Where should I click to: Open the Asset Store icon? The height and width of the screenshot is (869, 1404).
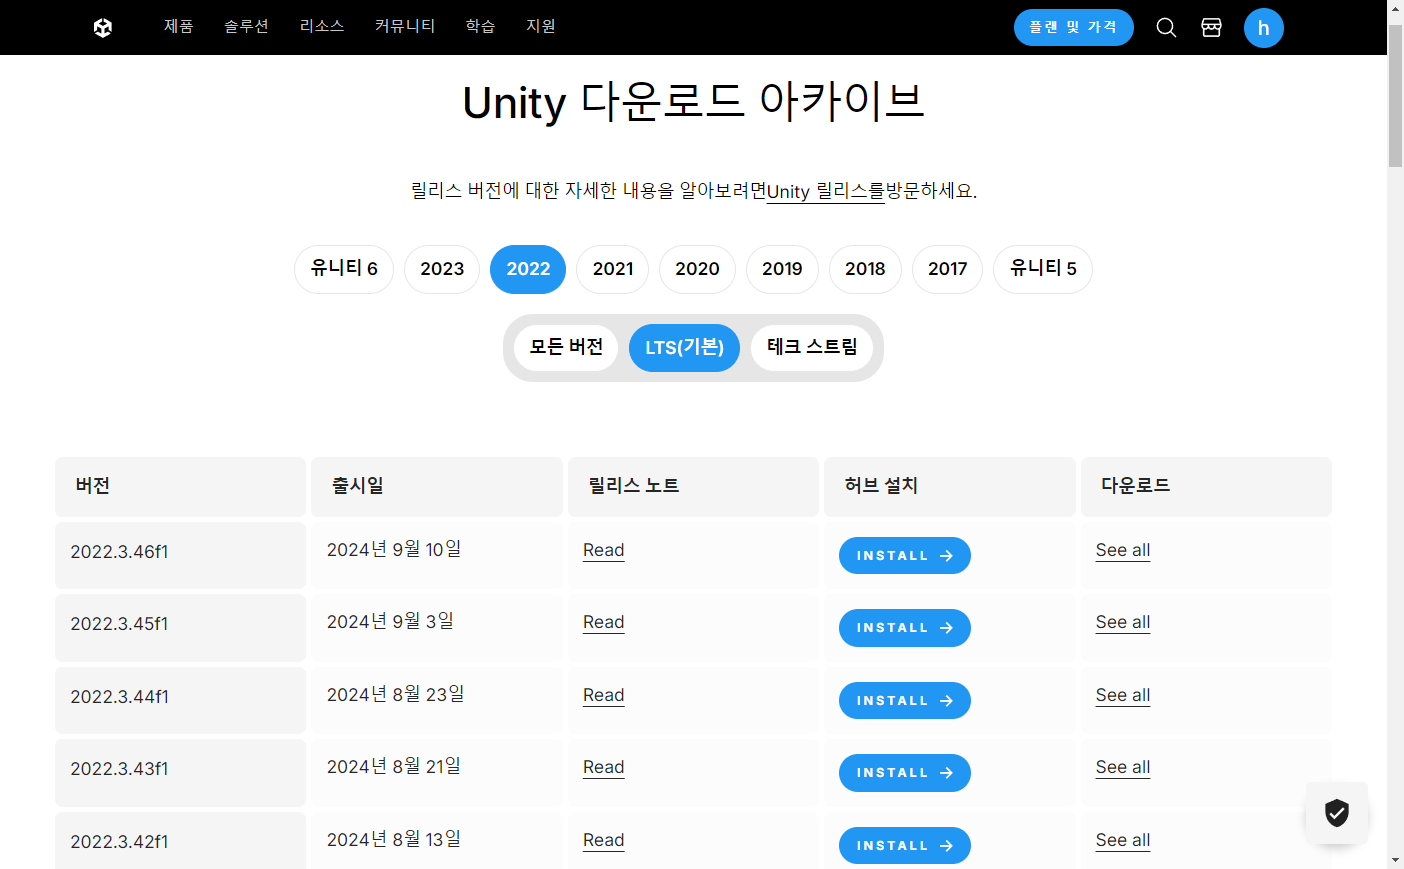click(x=1211, y=27)
